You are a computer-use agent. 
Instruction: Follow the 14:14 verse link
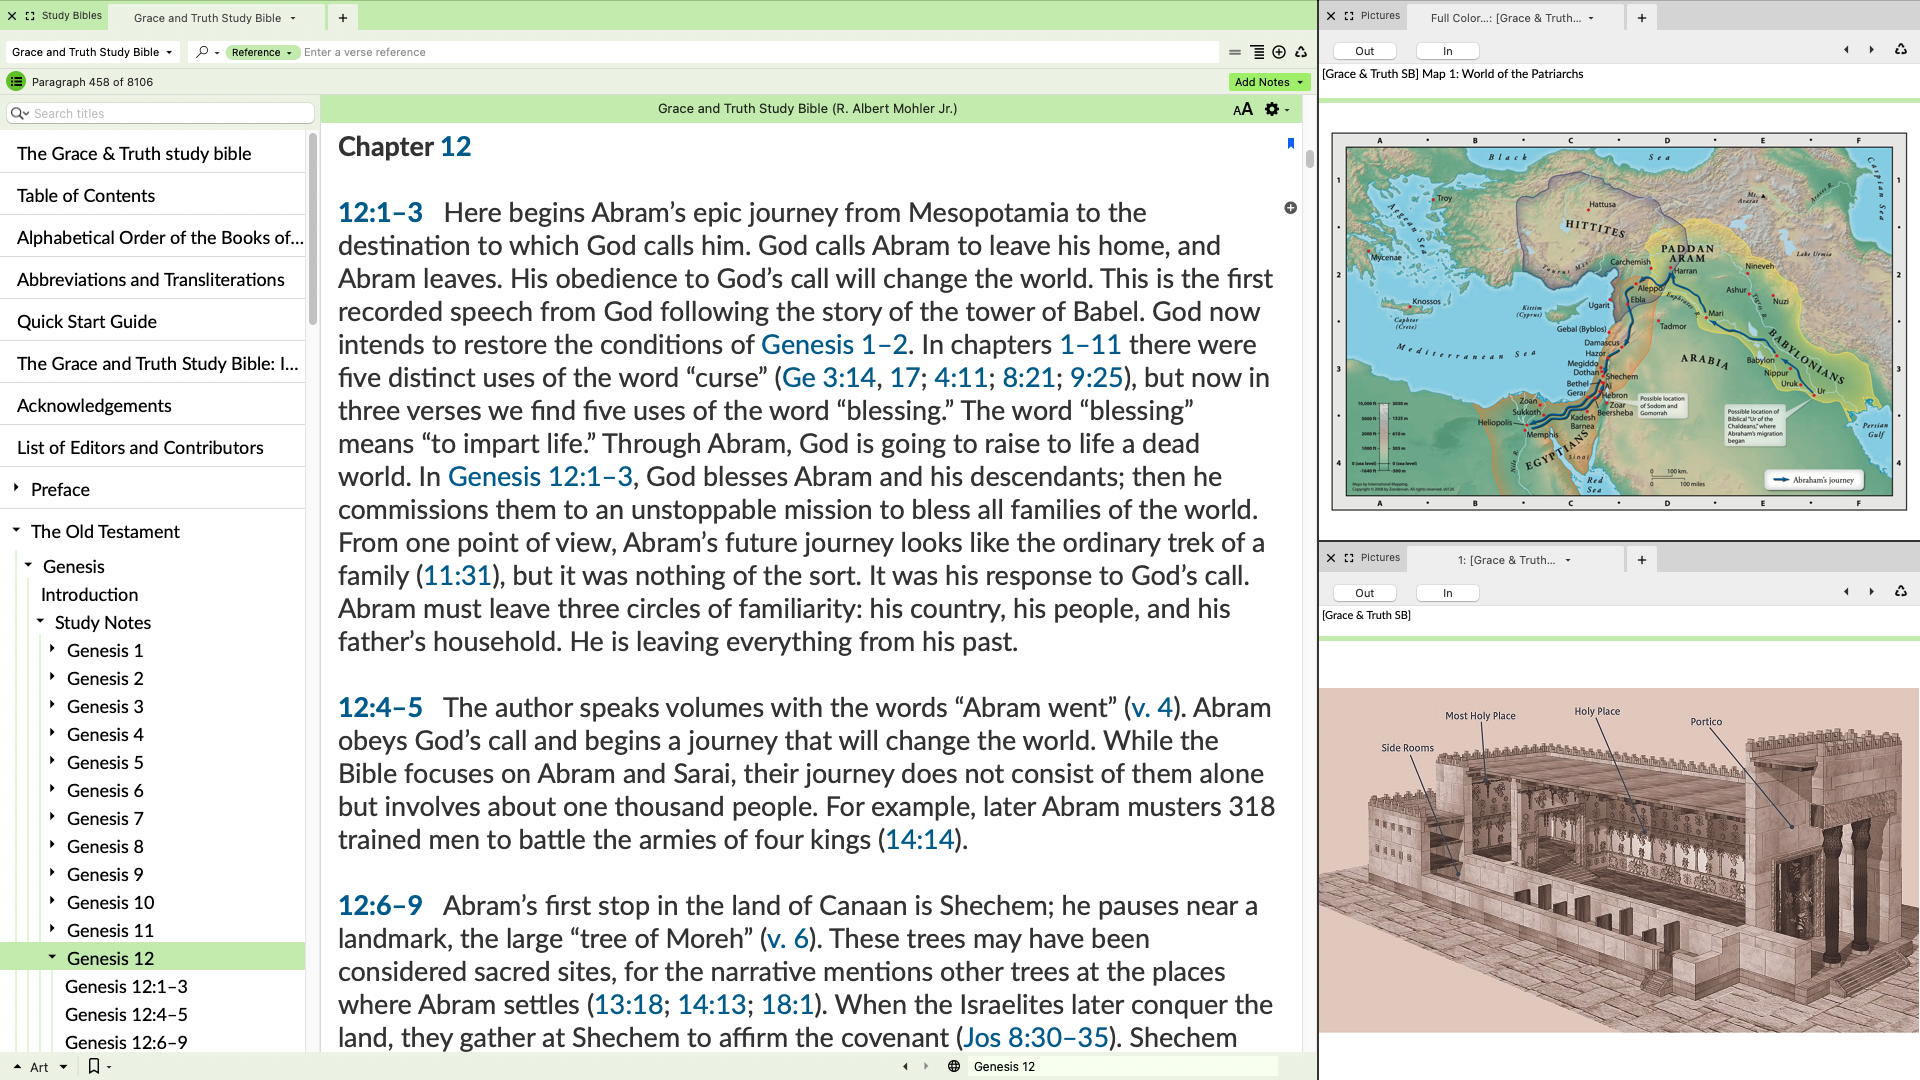[919, 839]
